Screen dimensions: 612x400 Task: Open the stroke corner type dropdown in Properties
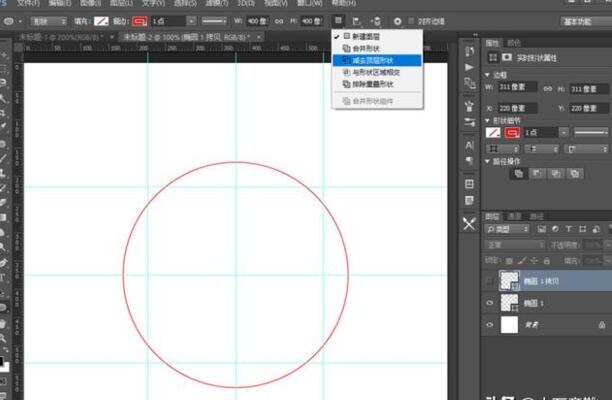[x=586, y=149]
